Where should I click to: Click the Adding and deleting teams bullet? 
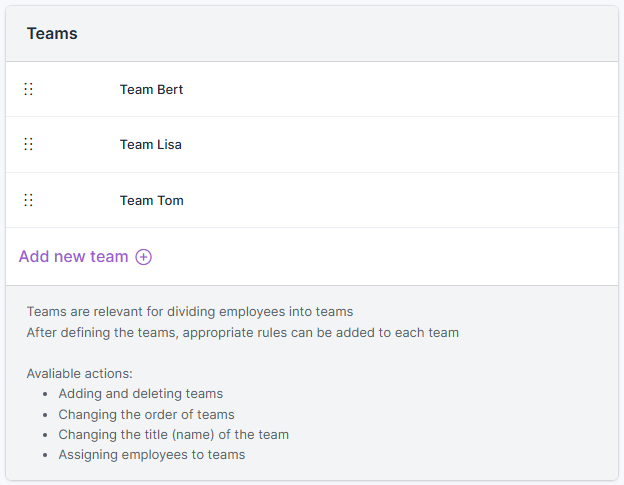(140, 394)
